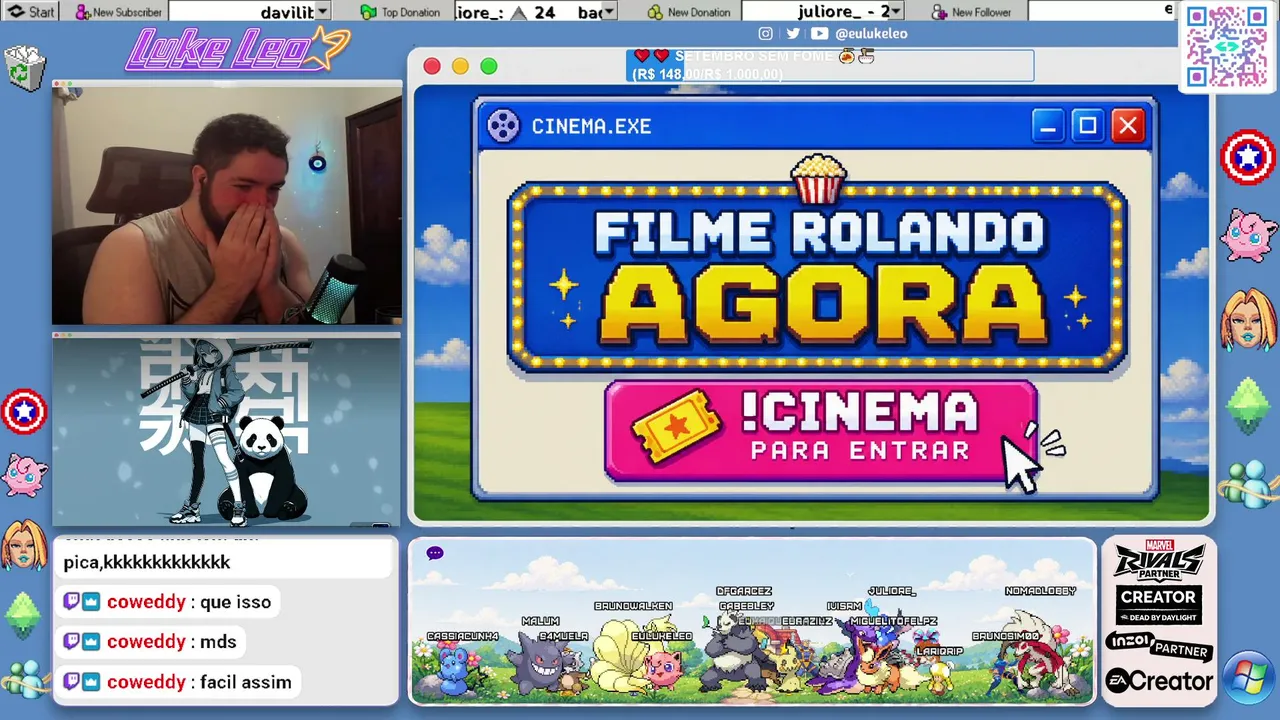Click the name LARIDRIP in the pet panel
Image resolution: width=1280 pixels, height=720 pixels.
pos(939,651)
